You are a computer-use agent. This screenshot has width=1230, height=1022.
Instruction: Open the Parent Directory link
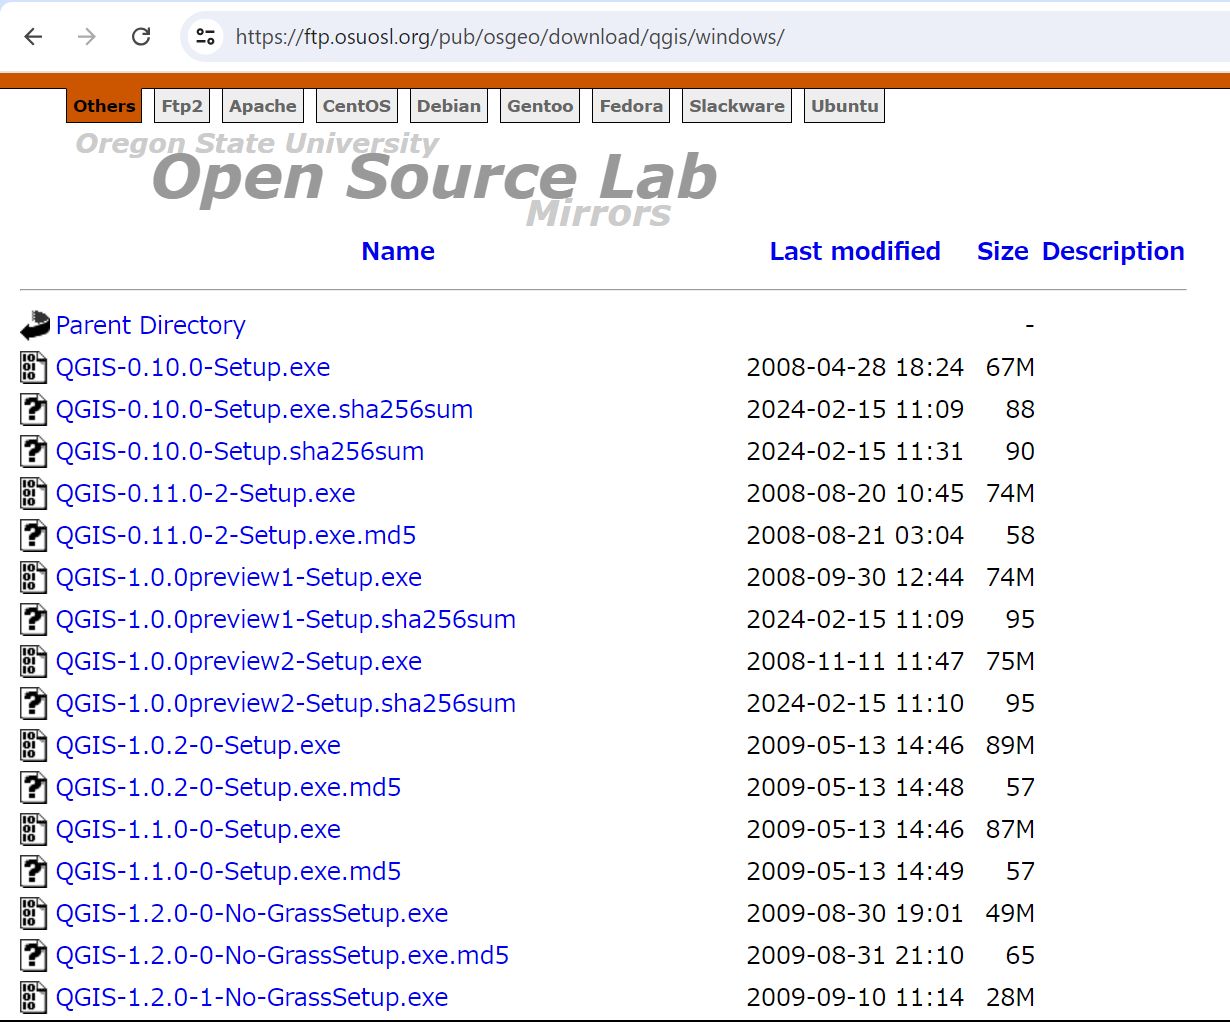[x=150, y=326]
